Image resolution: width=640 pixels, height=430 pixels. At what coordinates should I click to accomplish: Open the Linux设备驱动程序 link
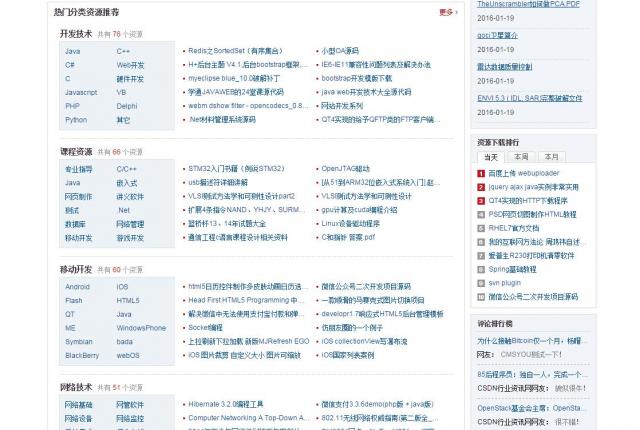pos(350,224)
